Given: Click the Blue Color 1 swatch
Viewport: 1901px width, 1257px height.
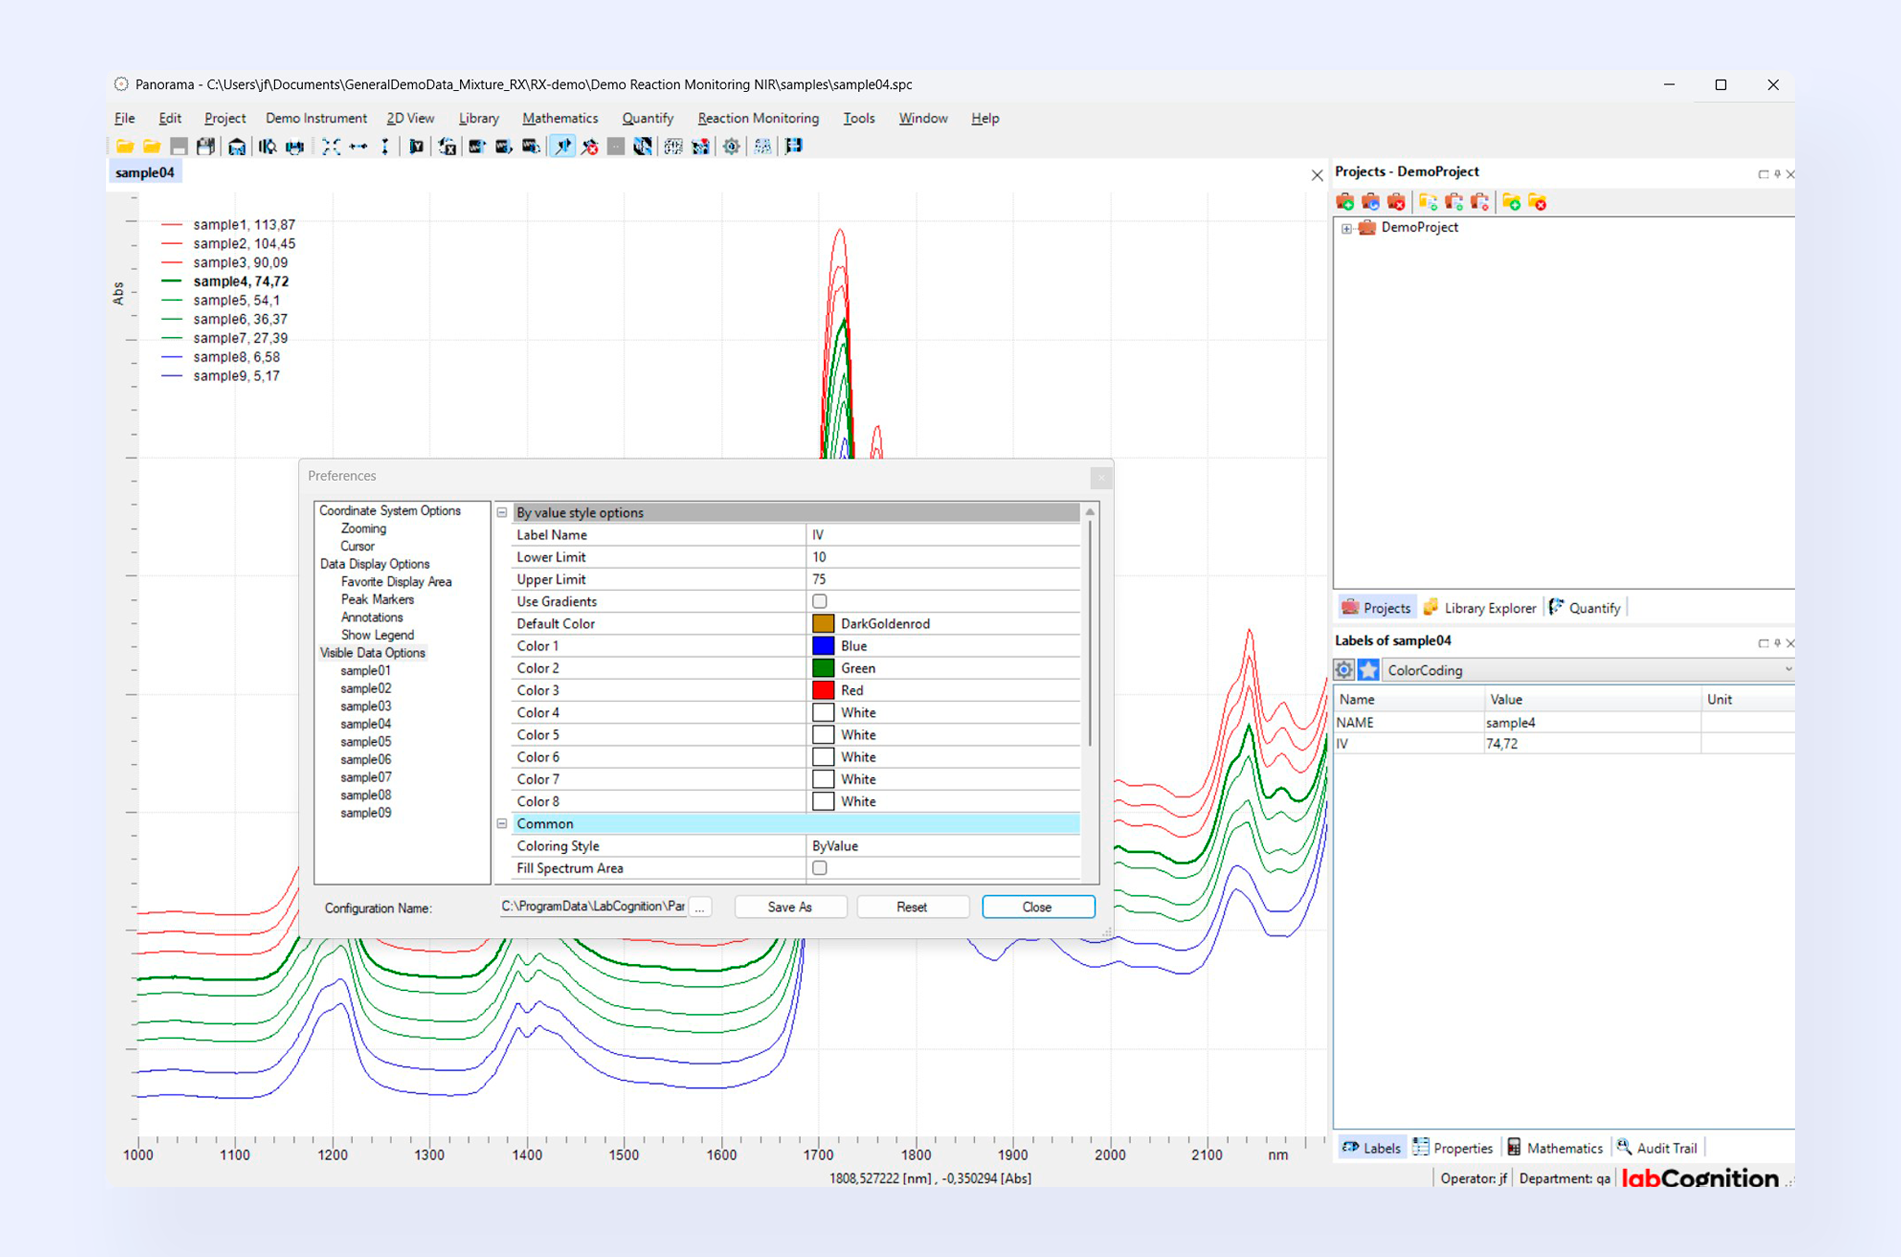Looking at the screenshot, I should pyautogui.click(x=823, y=646).
